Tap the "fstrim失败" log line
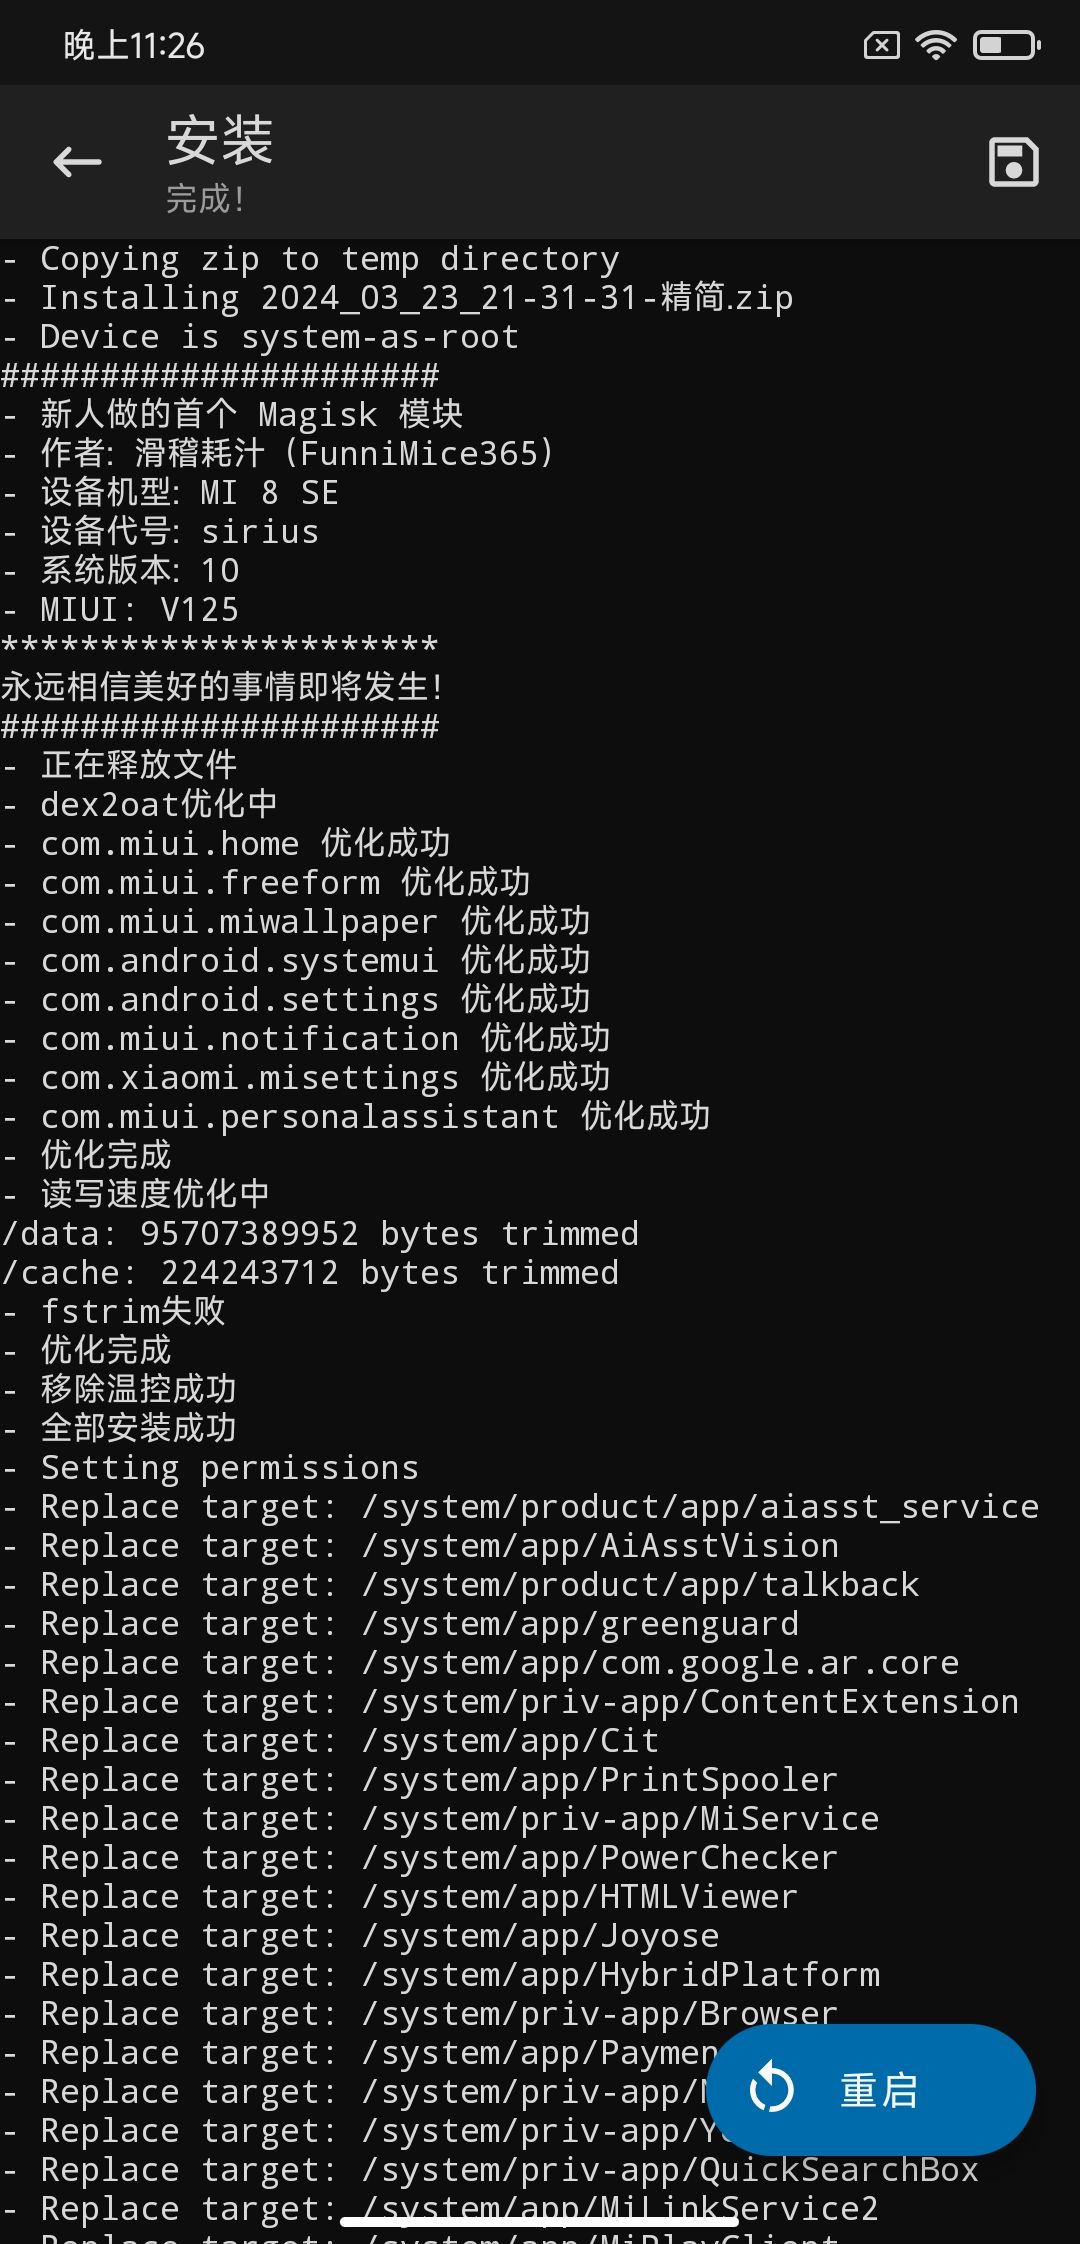 [115, 1311]
